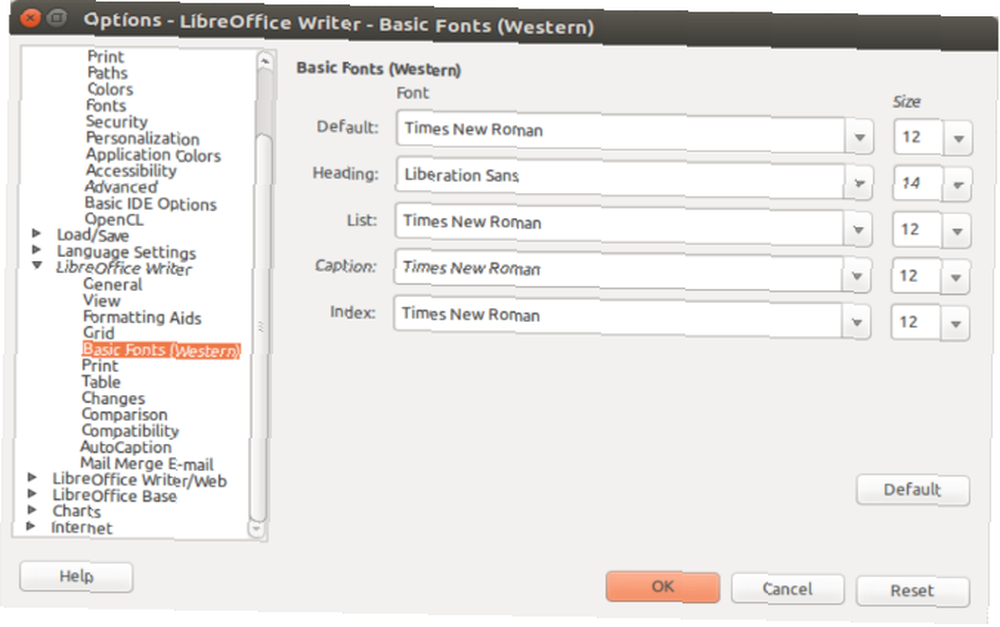1000x627 pixels.
Task: Expand the LibreOffice Base node
Action: (x=33, y=493)
